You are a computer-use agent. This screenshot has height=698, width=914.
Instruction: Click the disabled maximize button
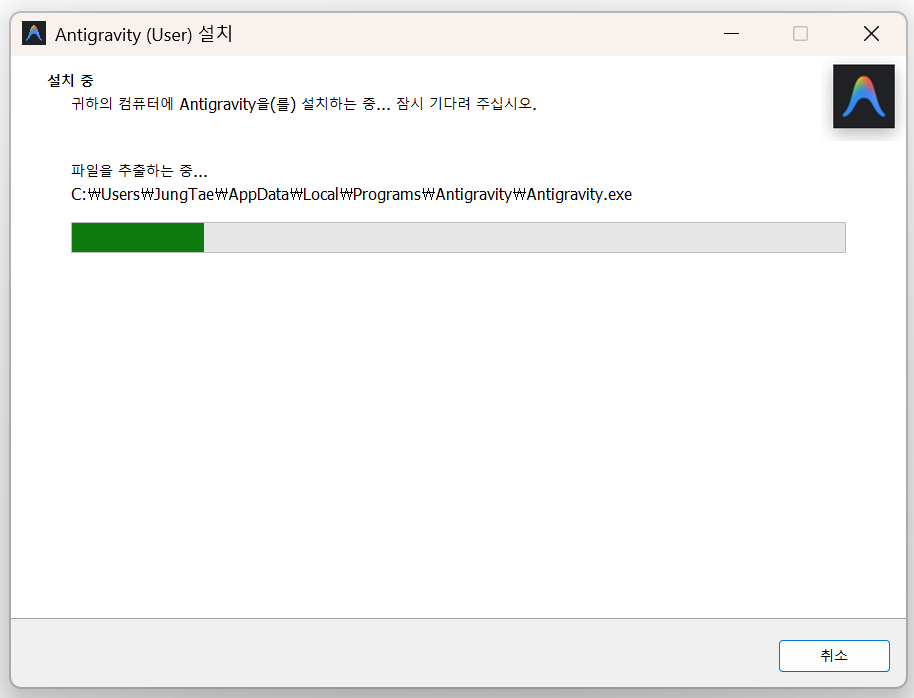tap(800, 34)
